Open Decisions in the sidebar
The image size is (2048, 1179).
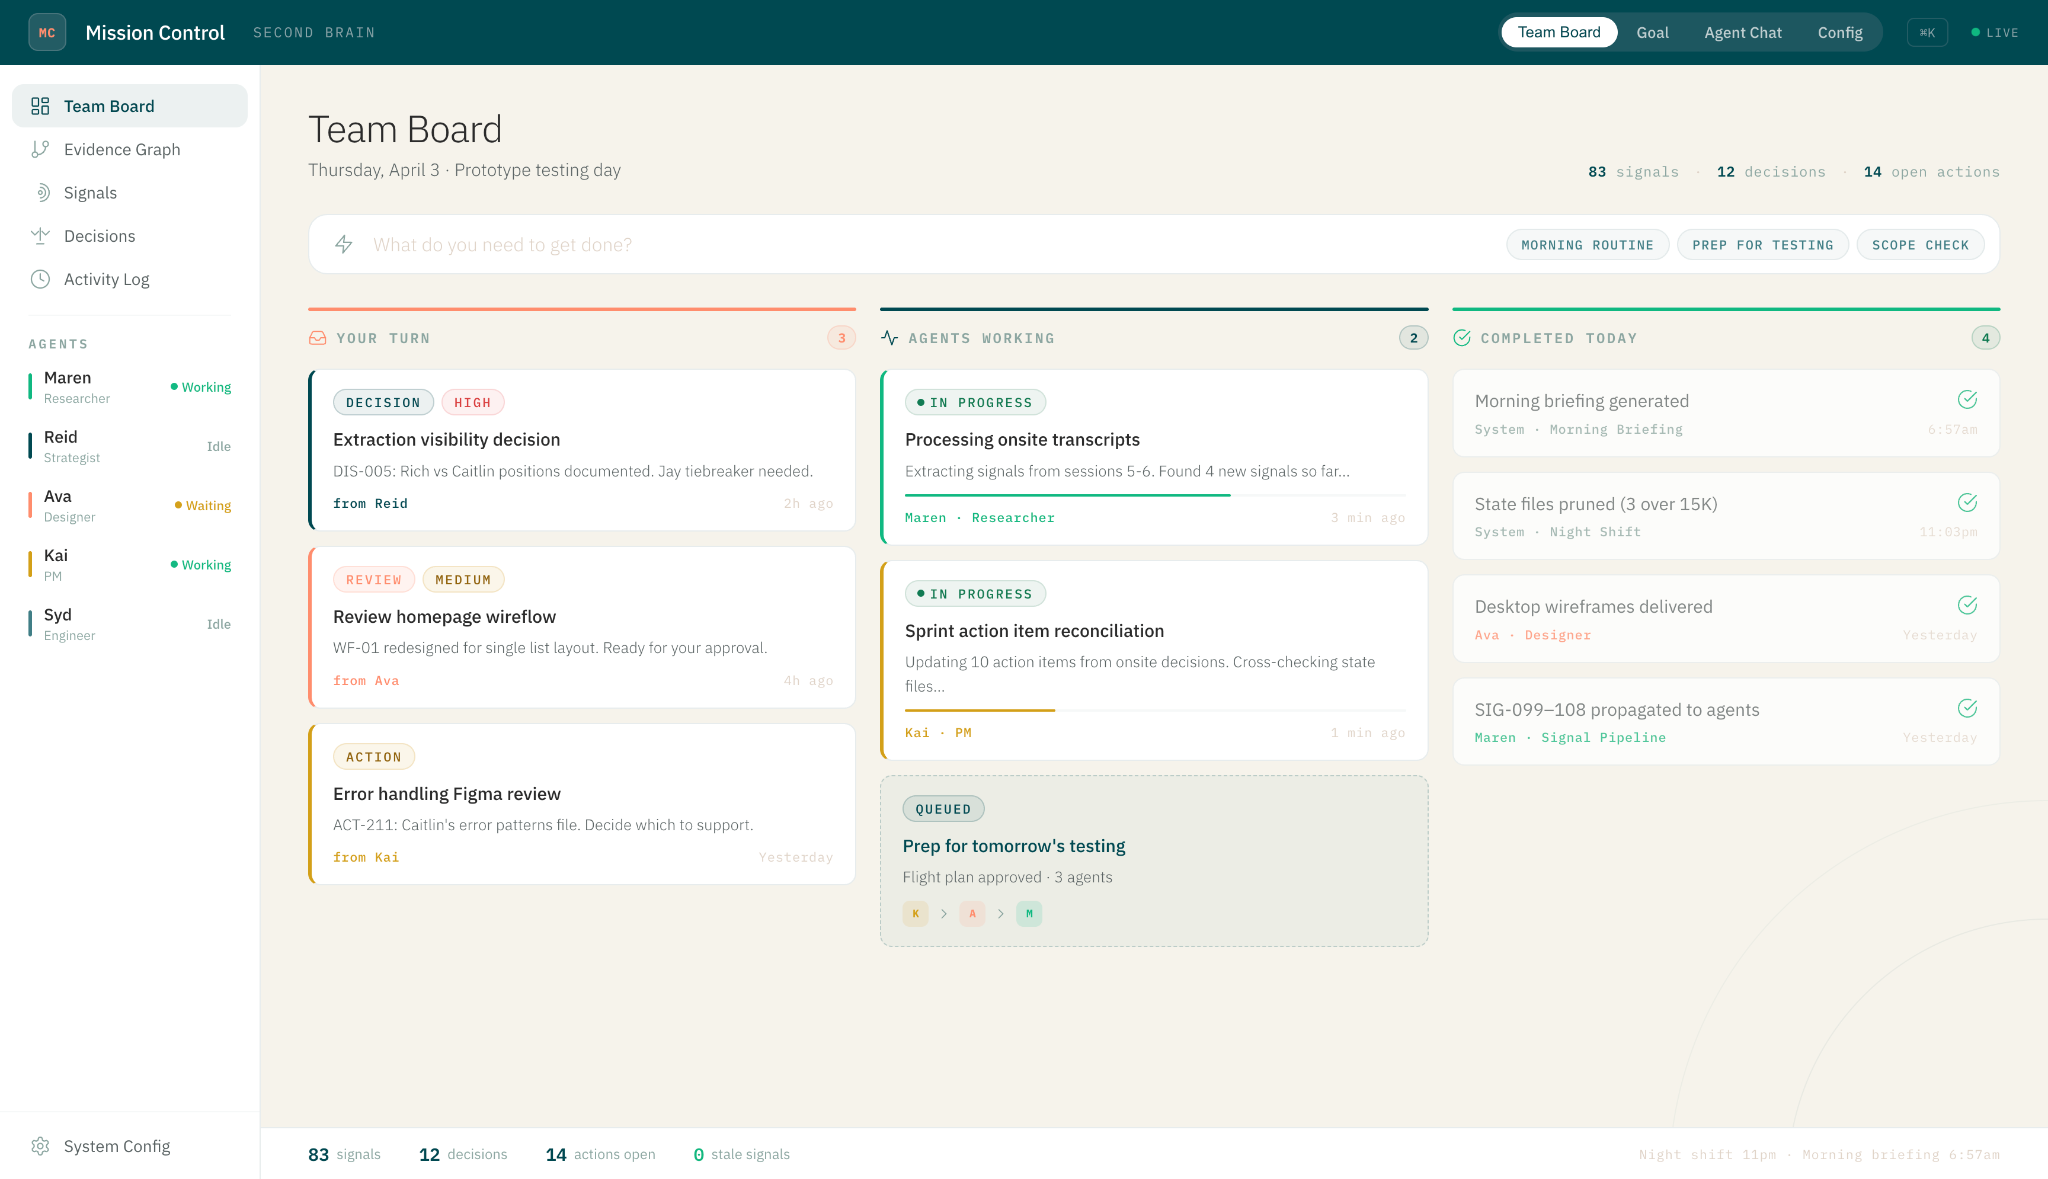pos(130,236)
